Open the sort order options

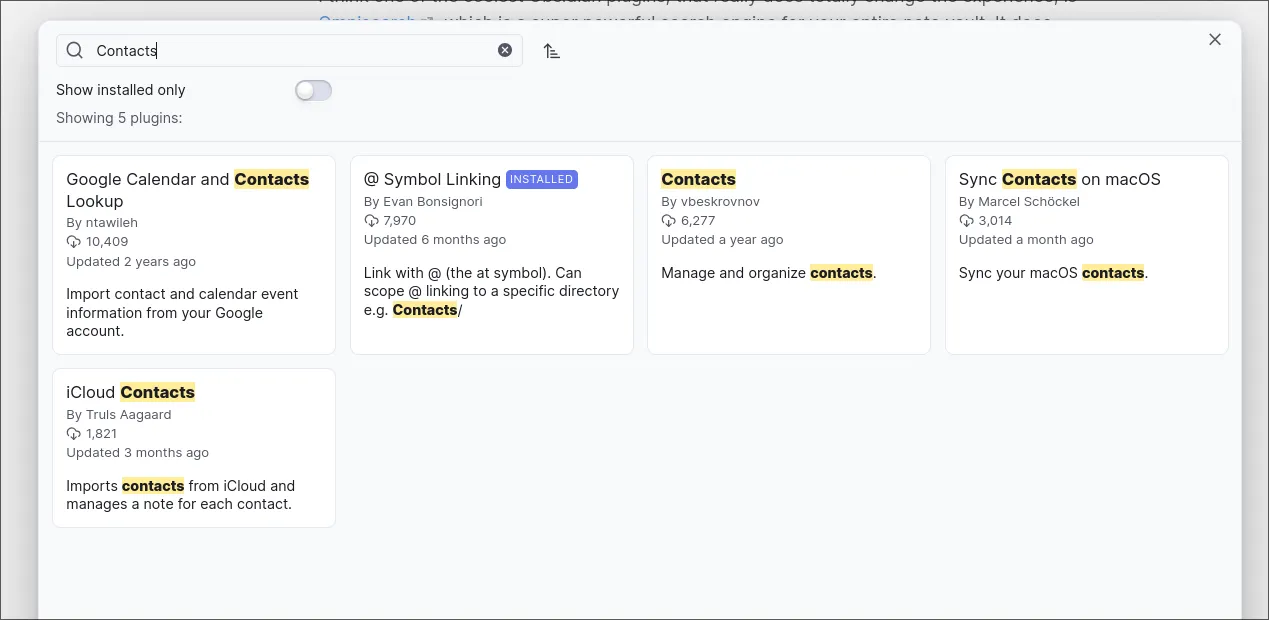[x=551, y=51]
